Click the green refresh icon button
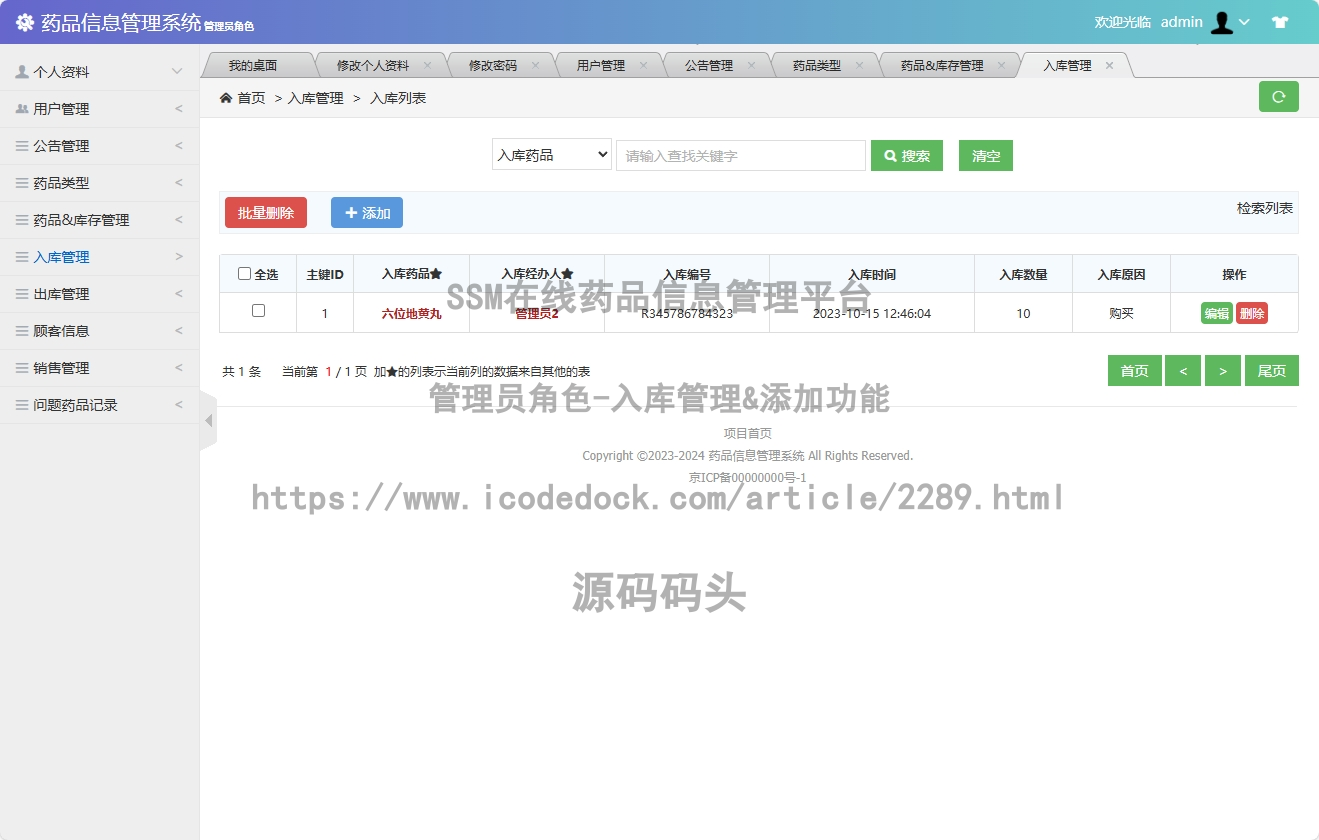1319x840 pixels. [x=1278, y=97]
